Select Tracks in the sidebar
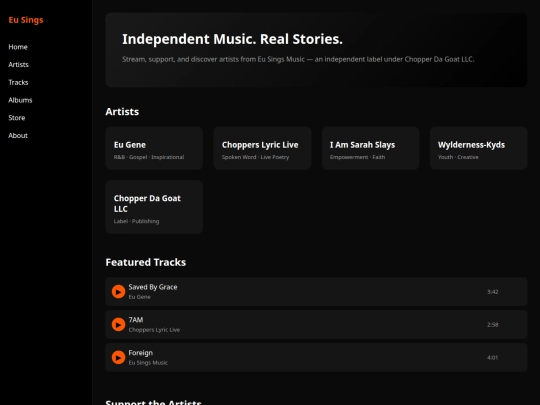This screenshot has width=540, height=405. (18, 82)
